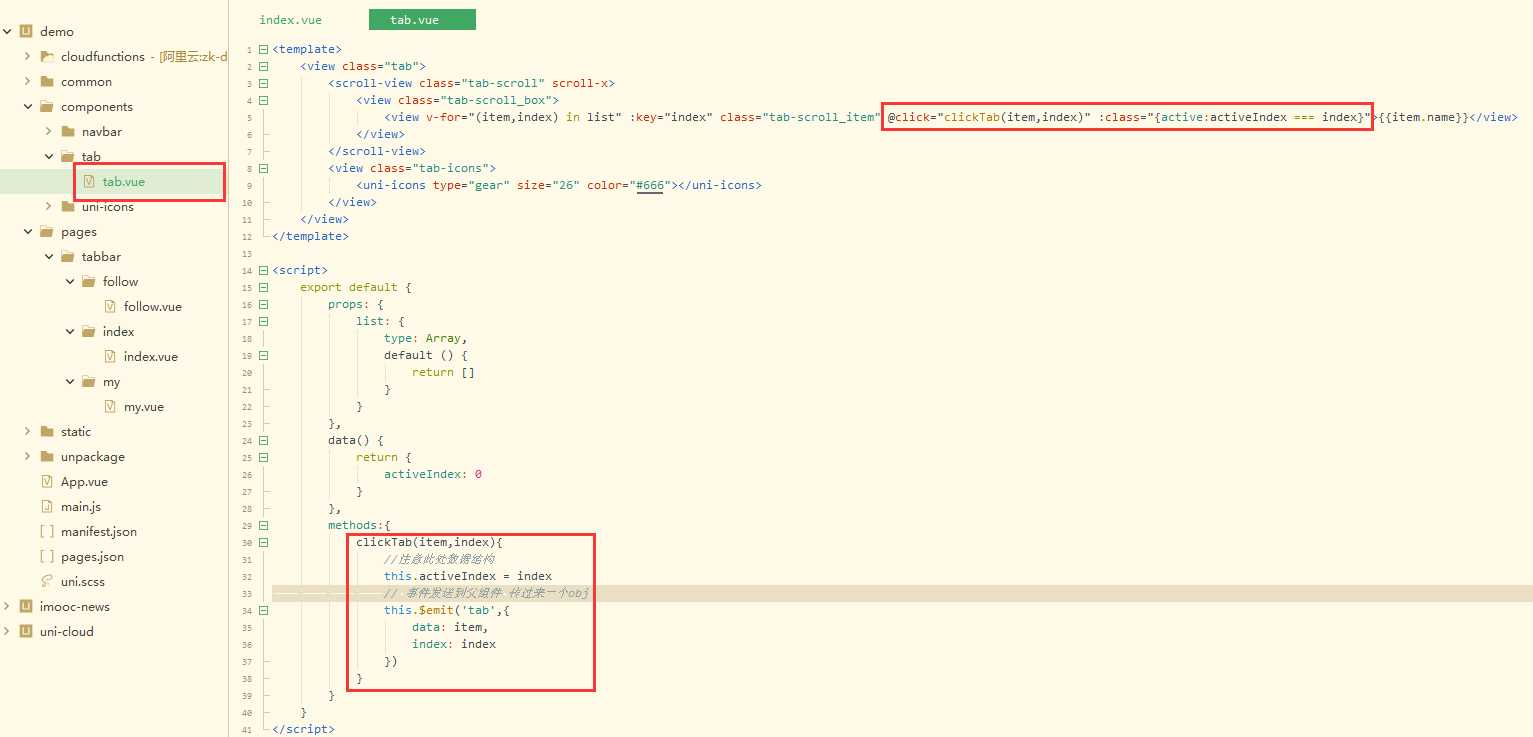Switch to the index.vue editor tab
This screenshot has height=737, width=1533.
[x=290, y=20]
